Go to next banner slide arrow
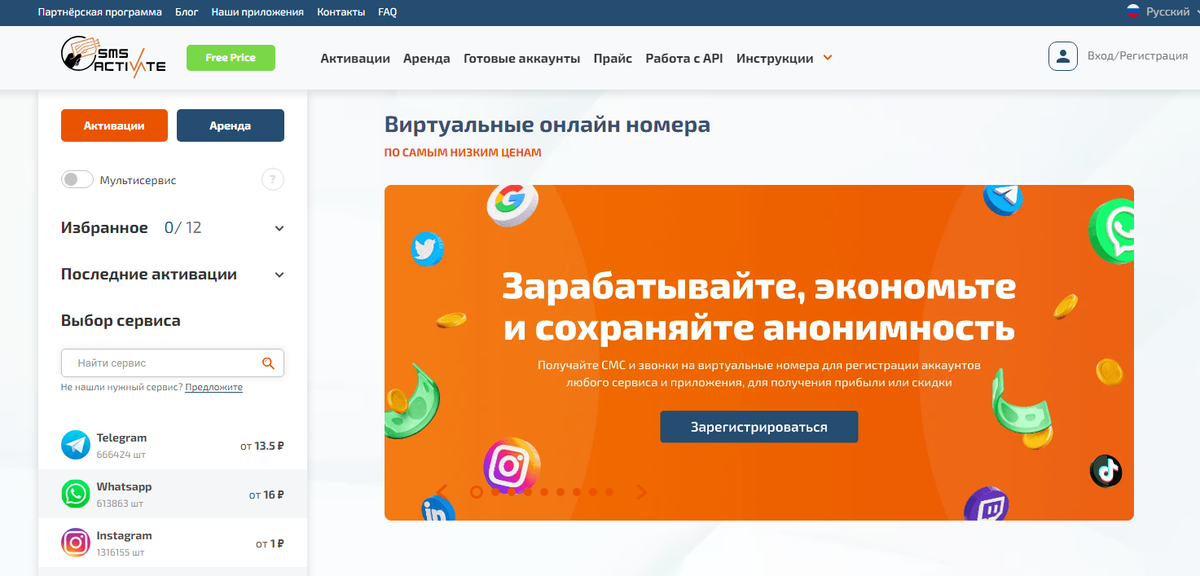The image size is (1200, 576). tap(642, 491)
